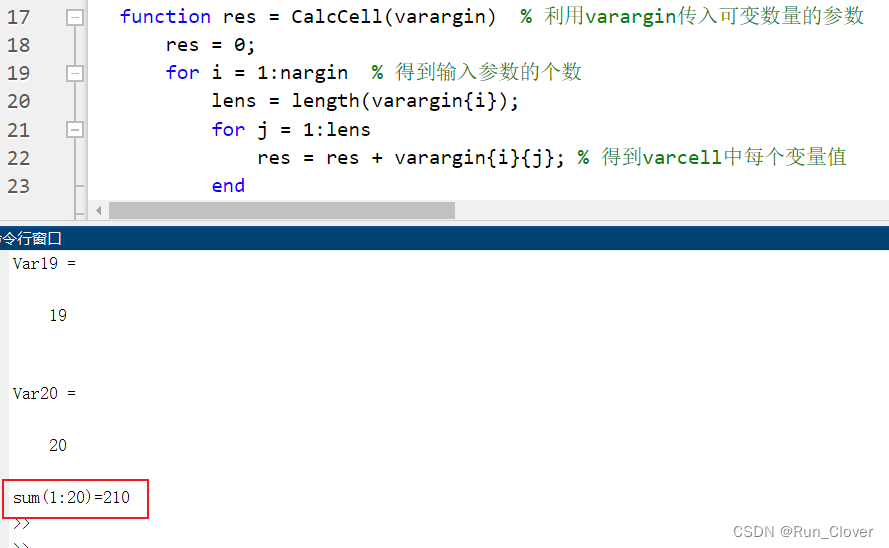889x548 pixels.
Task: Click the 'res = 0;' statement
Action: [210, 45]
